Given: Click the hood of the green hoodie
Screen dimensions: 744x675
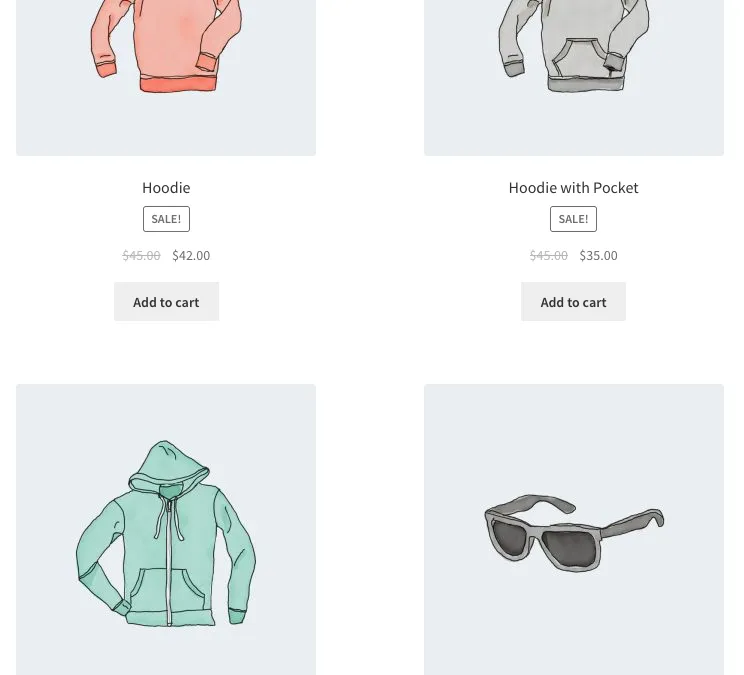Looking at the screenshot, I should point(168,467).
